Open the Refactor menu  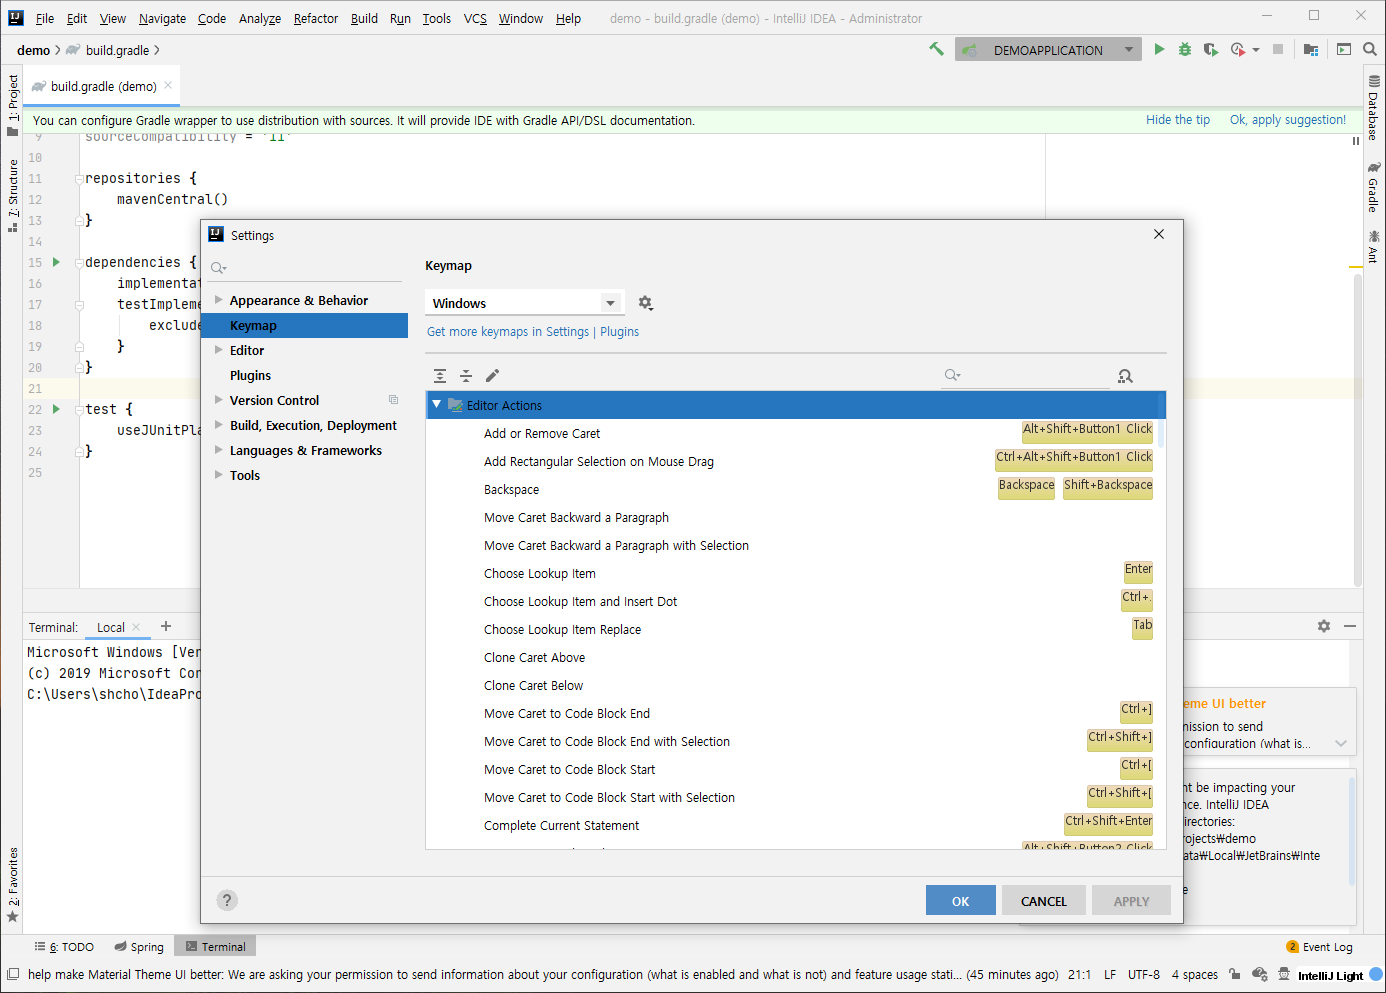(x=316, y=18)
